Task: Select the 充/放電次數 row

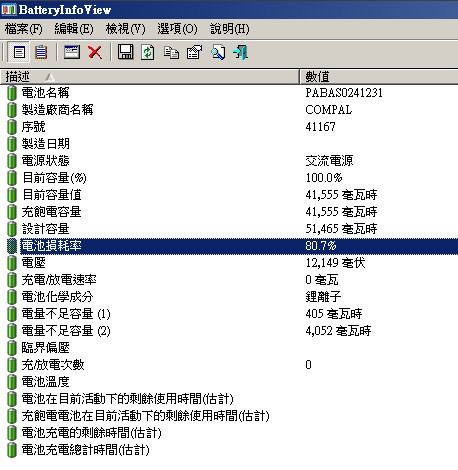Action: point(229,365)
